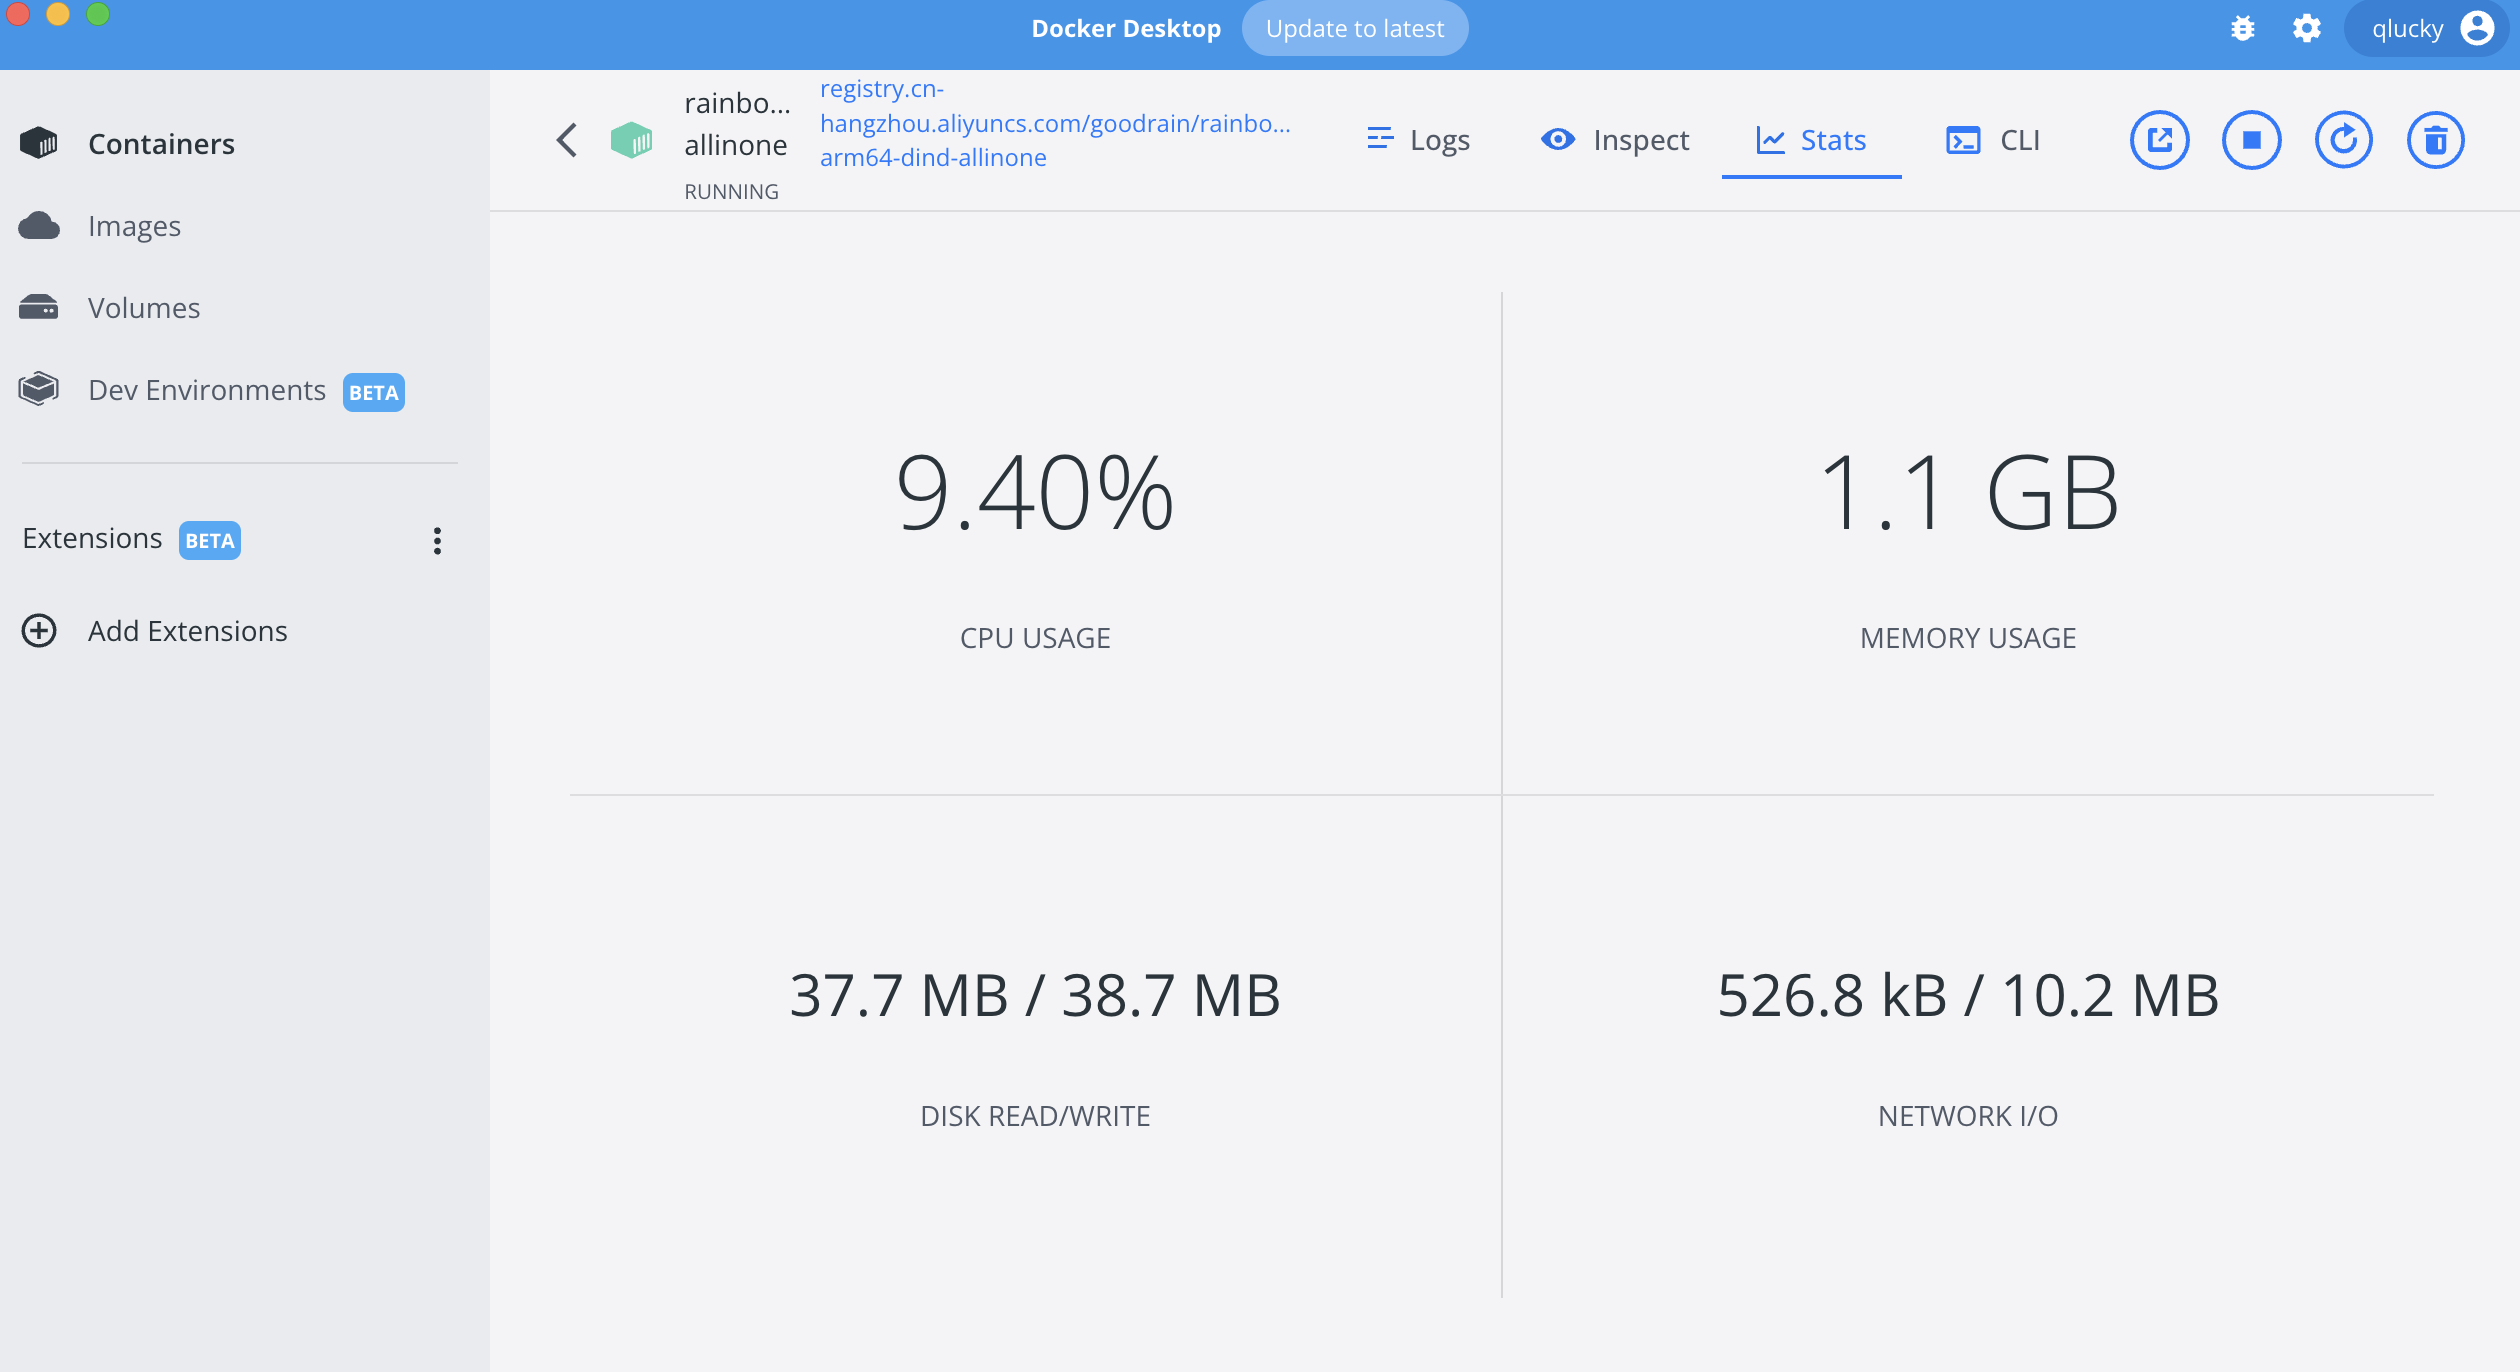The width and height of the screenshot is (2520, 1372).
Task: Click the Volumes drive icon
Action: point(39,307)
